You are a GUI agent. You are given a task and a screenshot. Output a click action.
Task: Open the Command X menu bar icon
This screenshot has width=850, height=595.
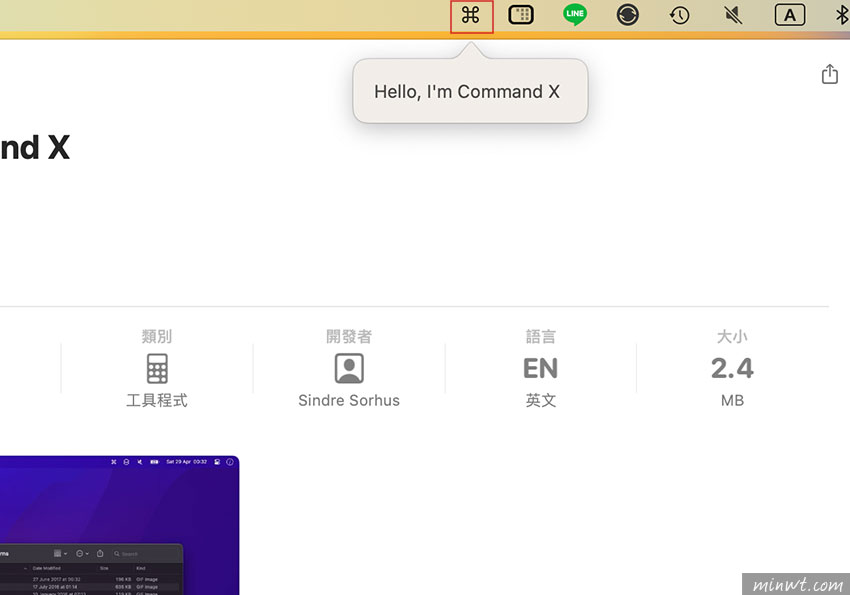pyautogui.click(x=471, y=15)
